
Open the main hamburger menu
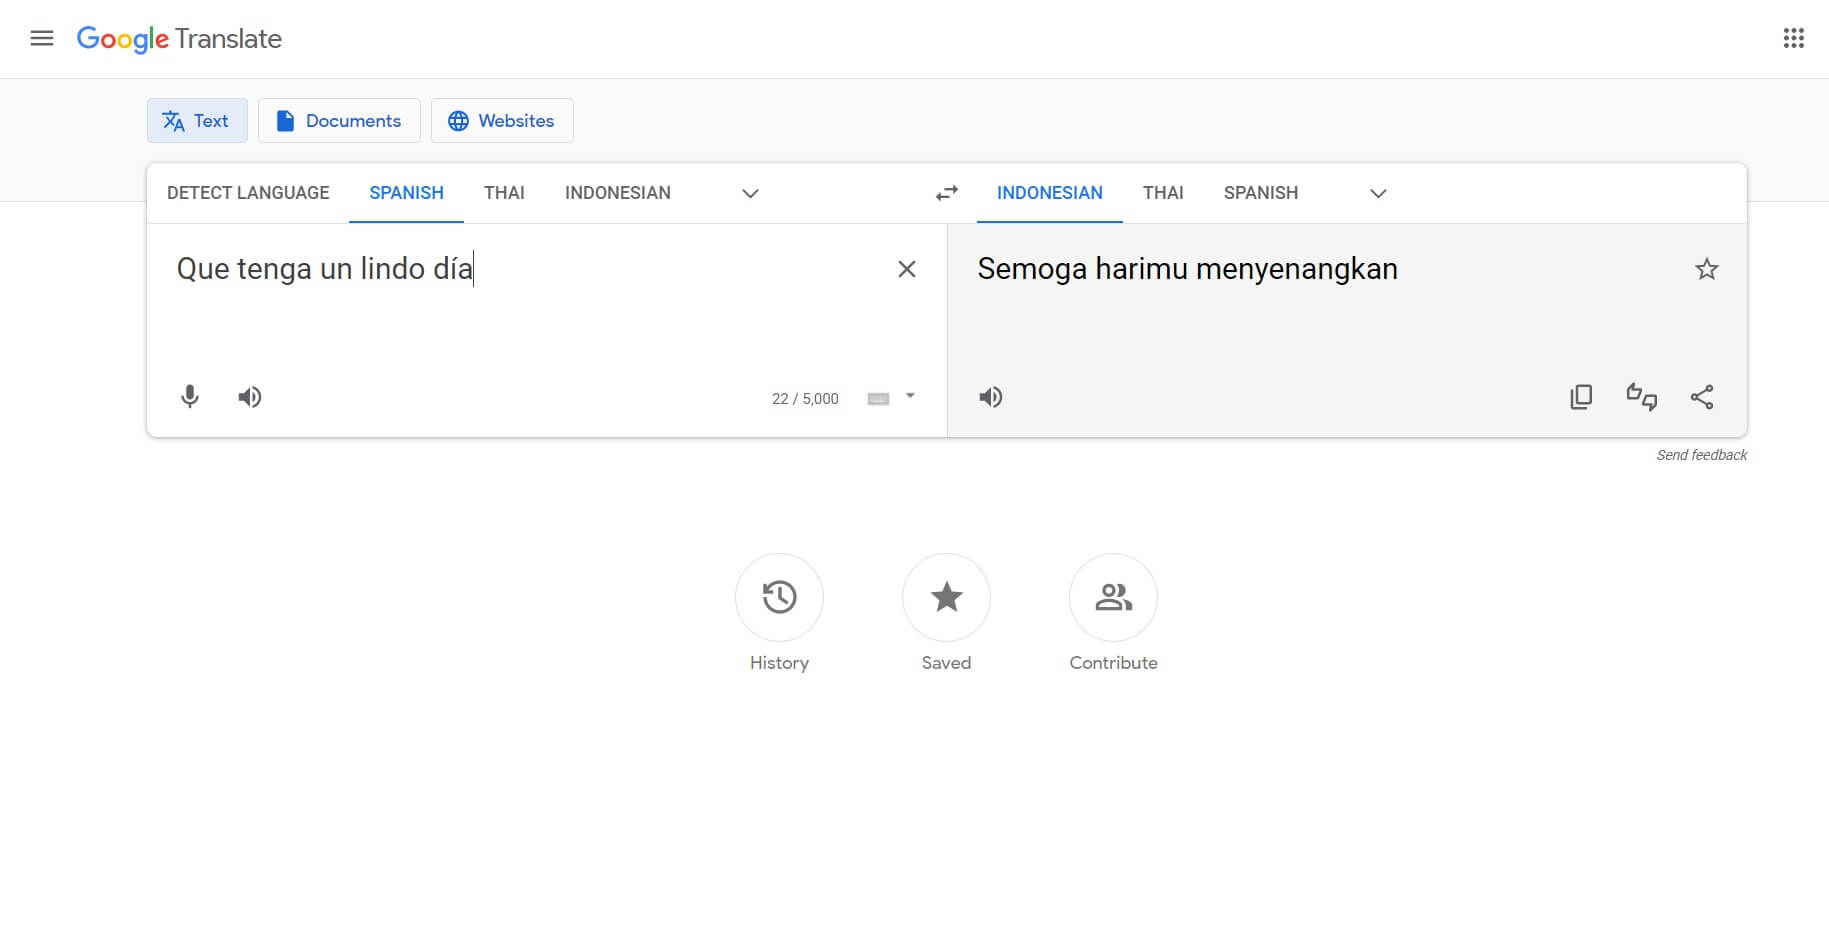(x=41, y=39)
